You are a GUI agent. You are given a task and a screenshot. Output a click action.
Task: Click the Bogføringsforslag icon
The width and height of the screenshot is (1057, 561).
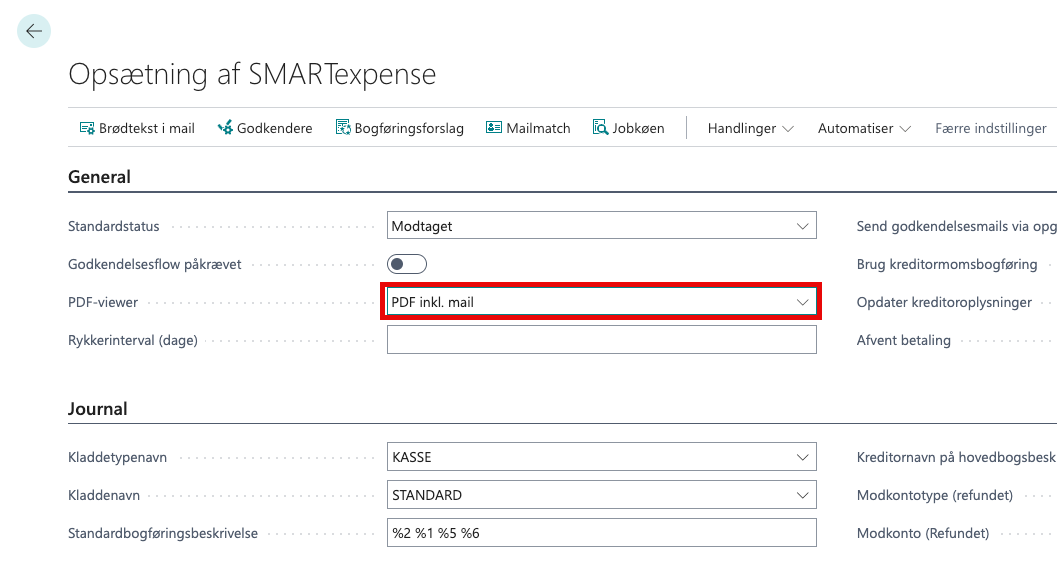point(343,128)
